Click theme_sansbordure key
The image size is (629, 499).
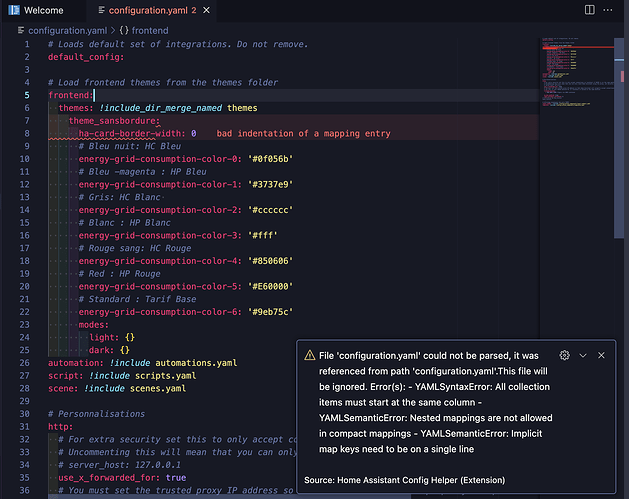(x=114, y=121)
